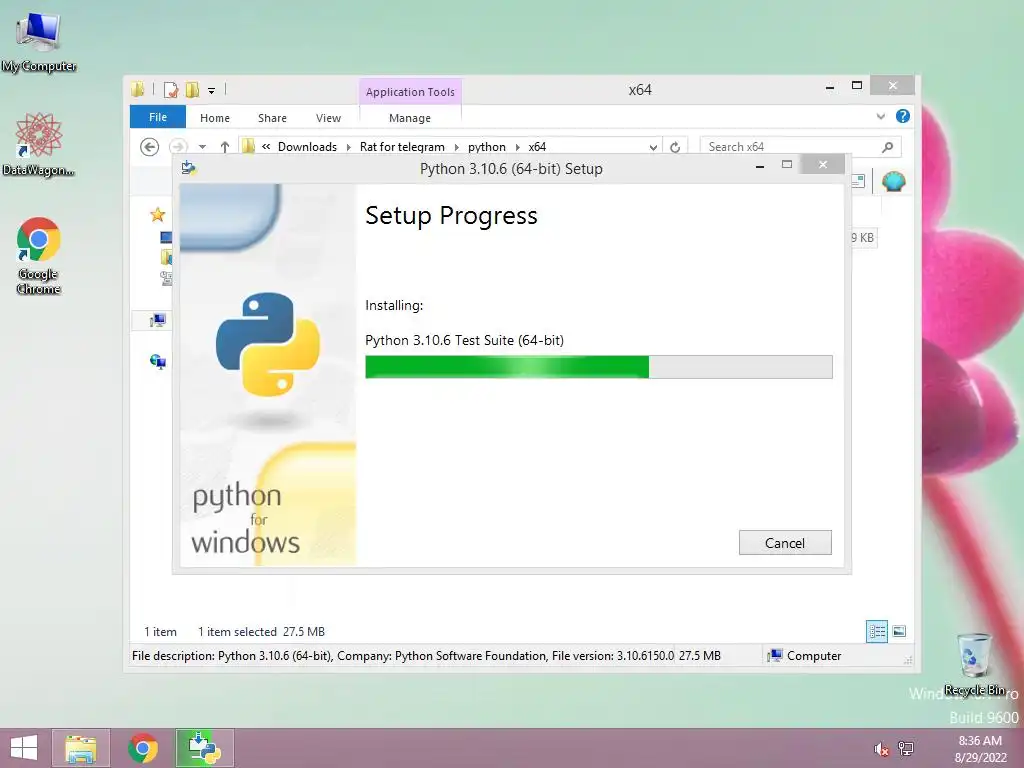Open the Manage ribbon tab
1024x768 pixels.
pos(410,118)
